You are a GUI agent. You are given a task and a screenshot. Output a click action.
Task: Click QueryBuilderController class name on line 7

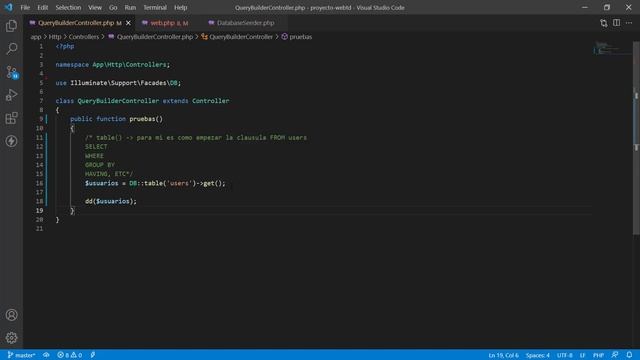118,101
